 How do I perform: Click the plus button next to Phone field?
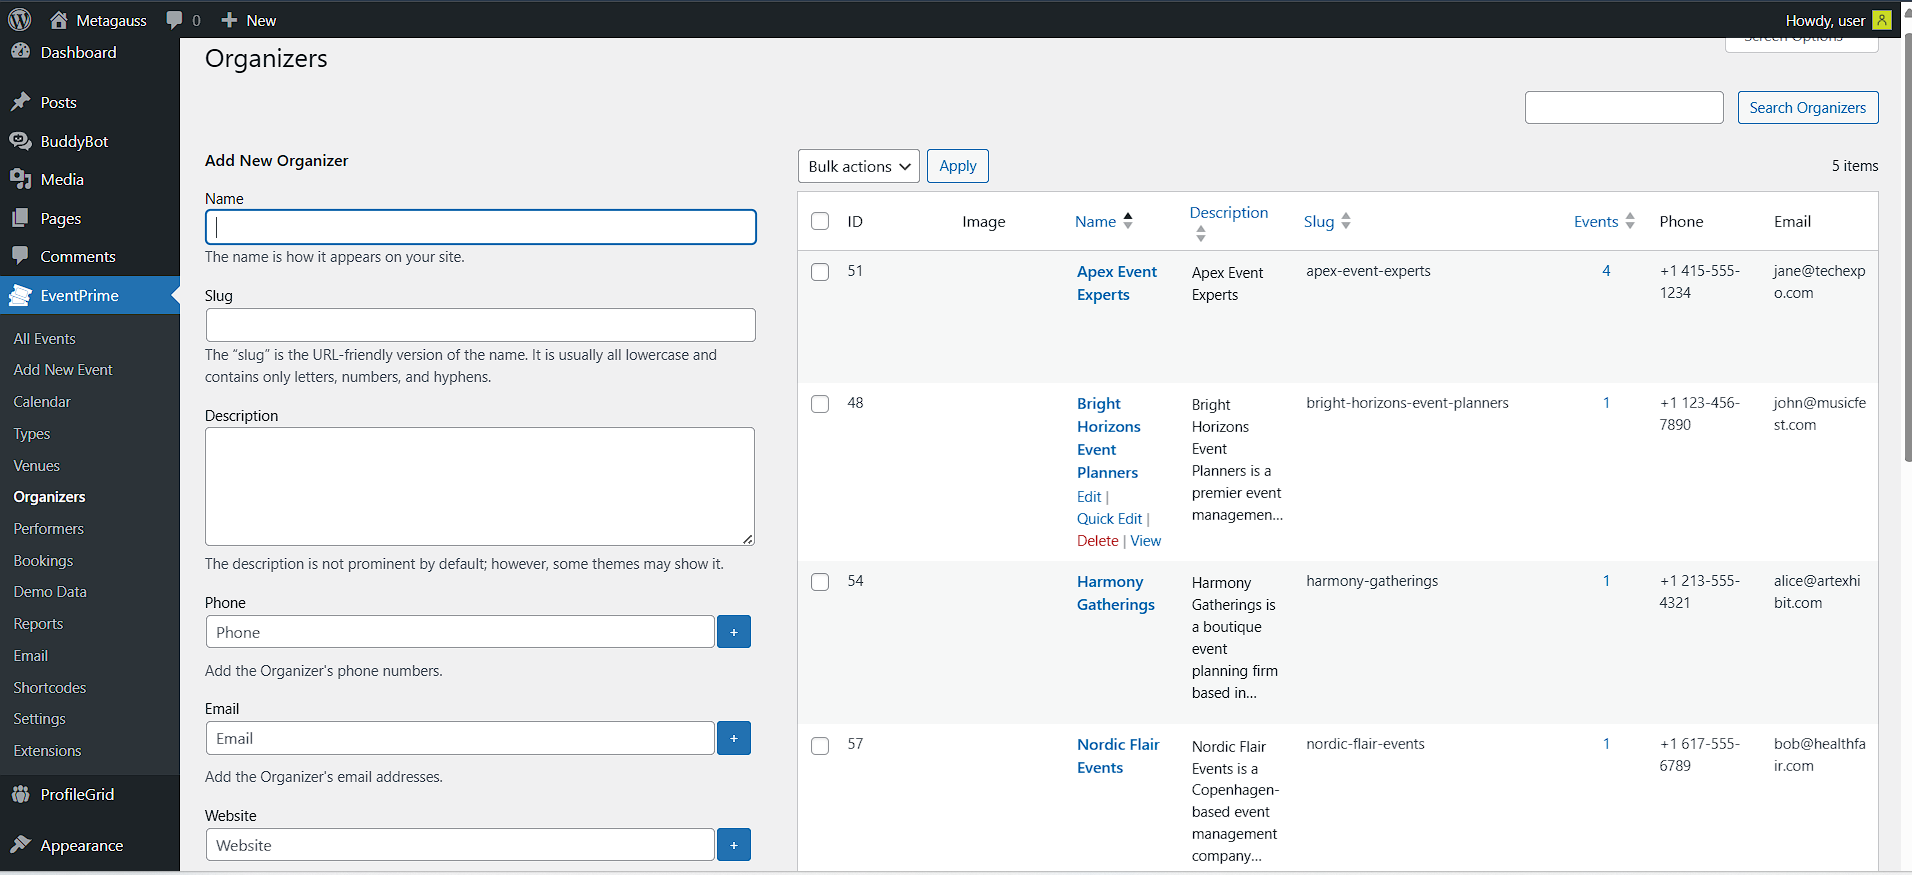pyautogui.click(x=733, y=632)
